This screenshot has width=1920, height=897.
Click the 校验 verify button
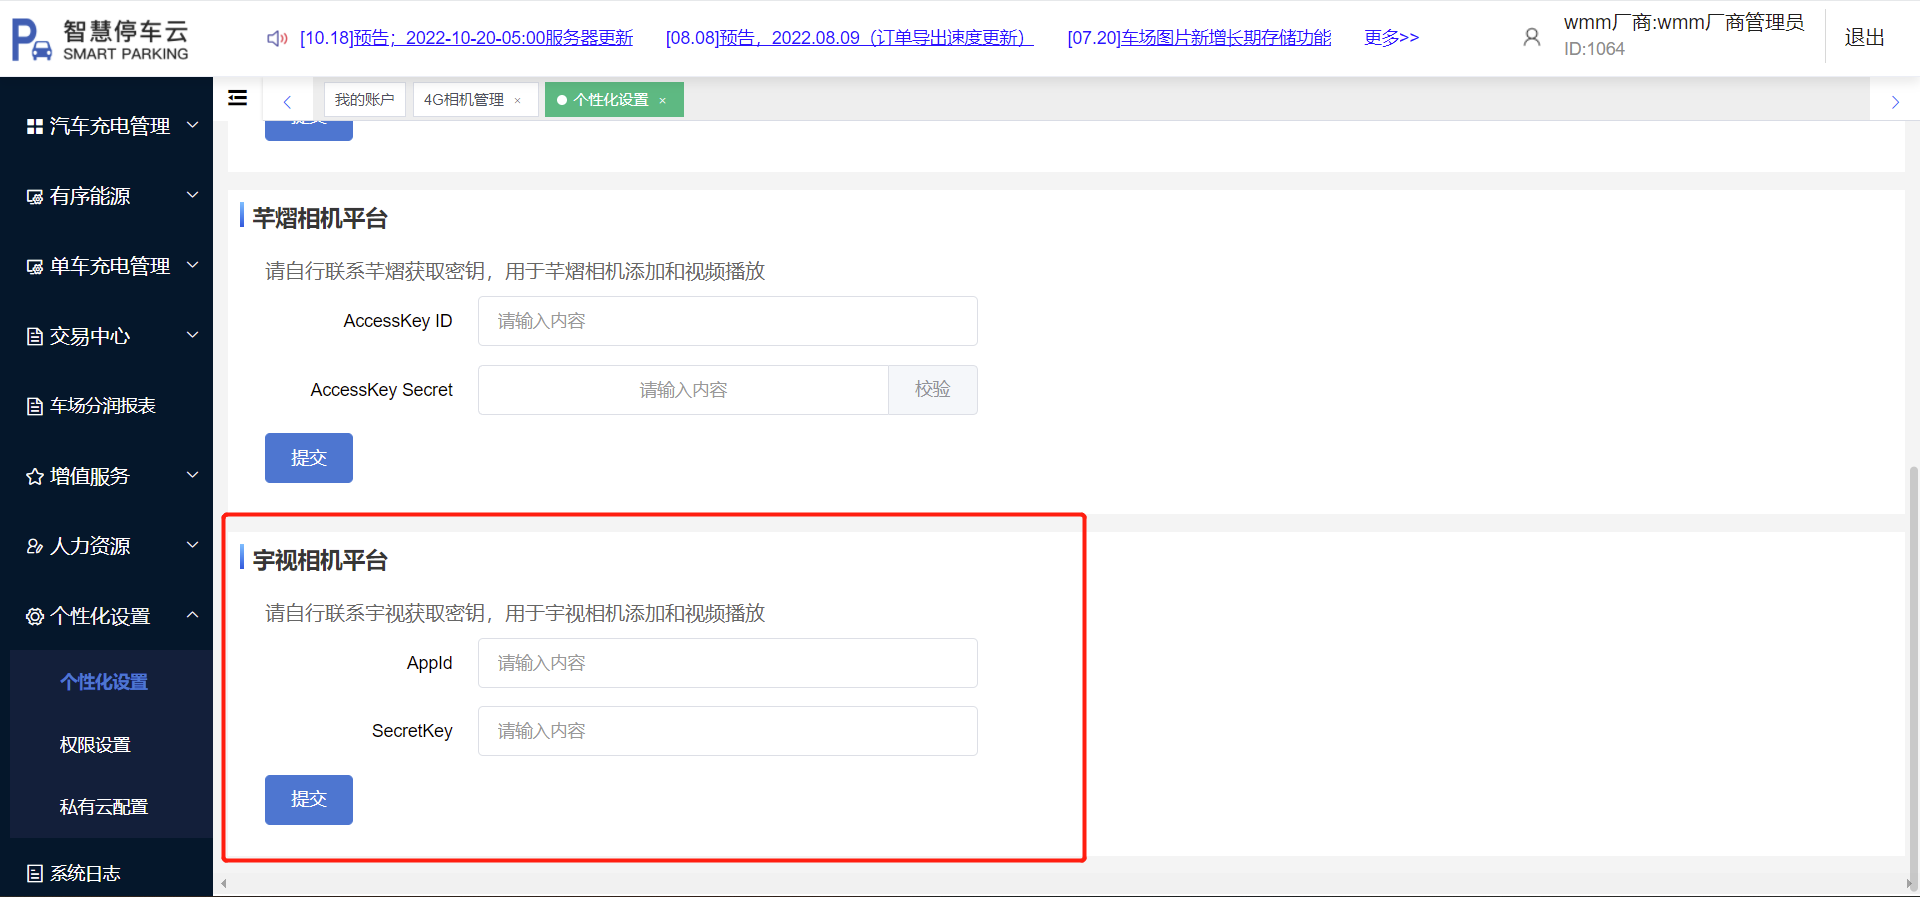click(x=932, y=390)
